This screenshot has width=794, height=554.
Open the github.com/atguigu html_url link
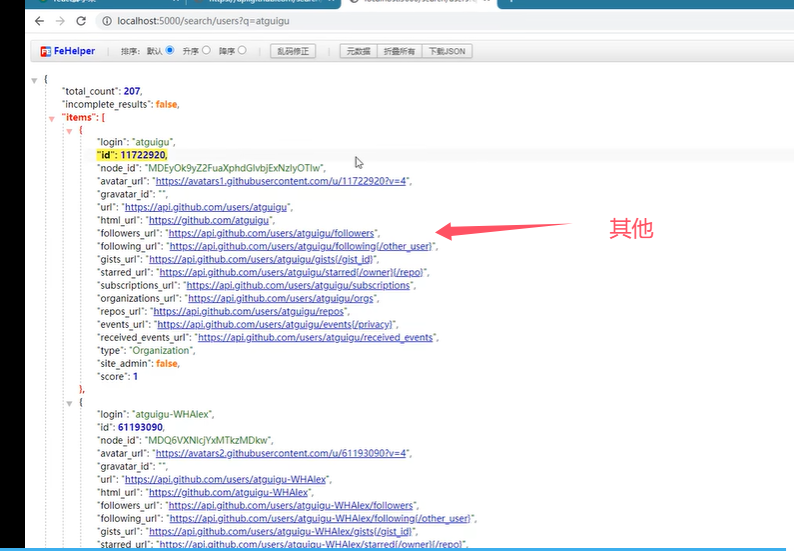coord(209,220)
